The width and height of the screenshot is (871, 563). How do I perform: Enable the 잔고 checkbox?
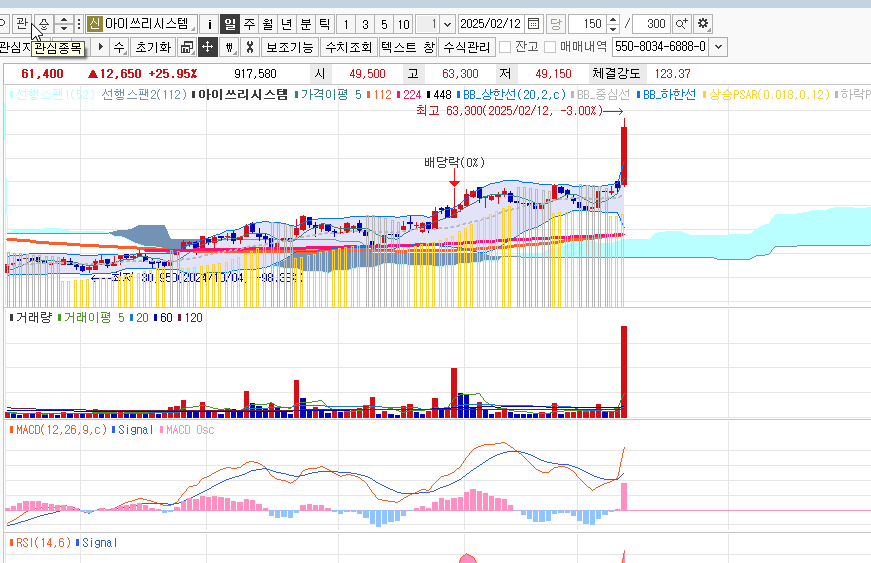tap(505, 46)
